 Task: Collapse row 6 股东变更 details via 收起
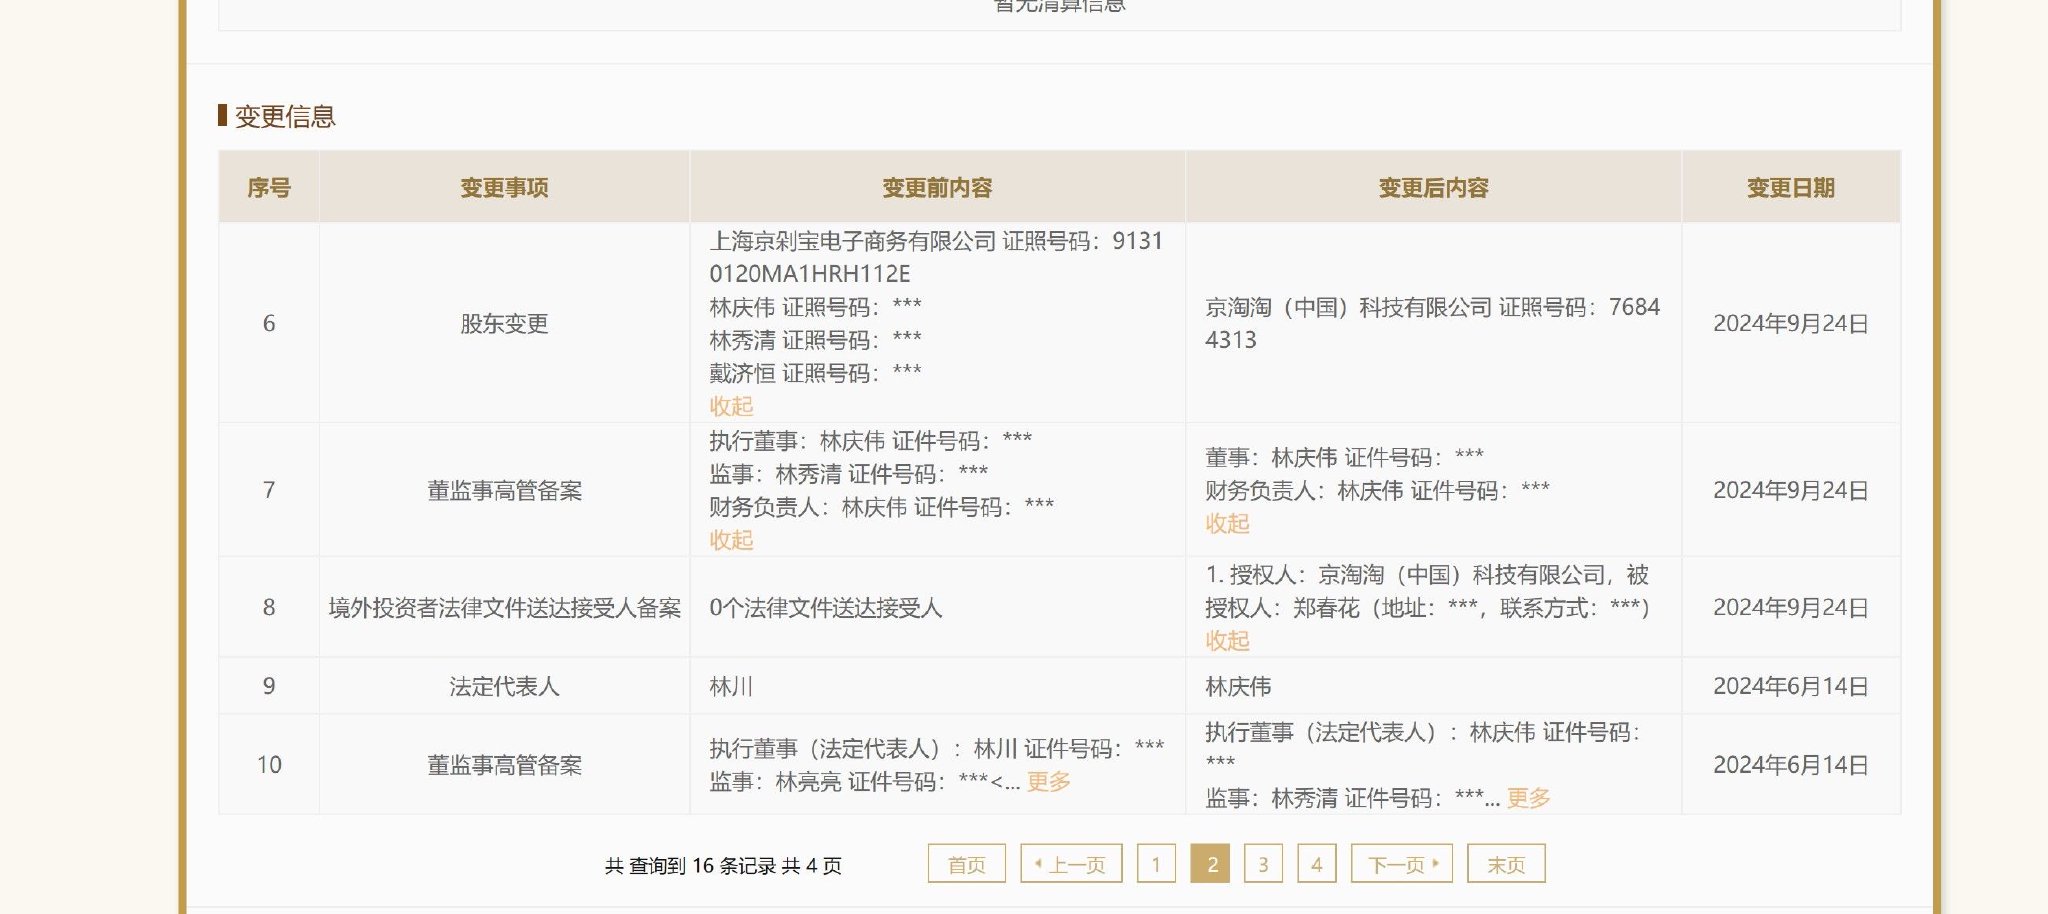pos(731,406)
